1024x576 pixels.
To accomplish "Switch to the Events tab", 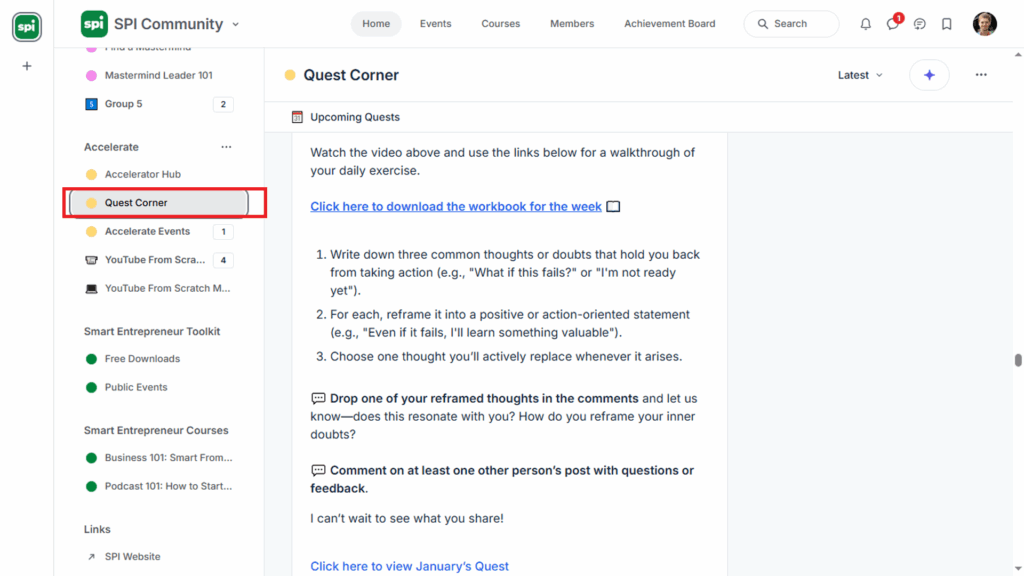I will 435,24.
